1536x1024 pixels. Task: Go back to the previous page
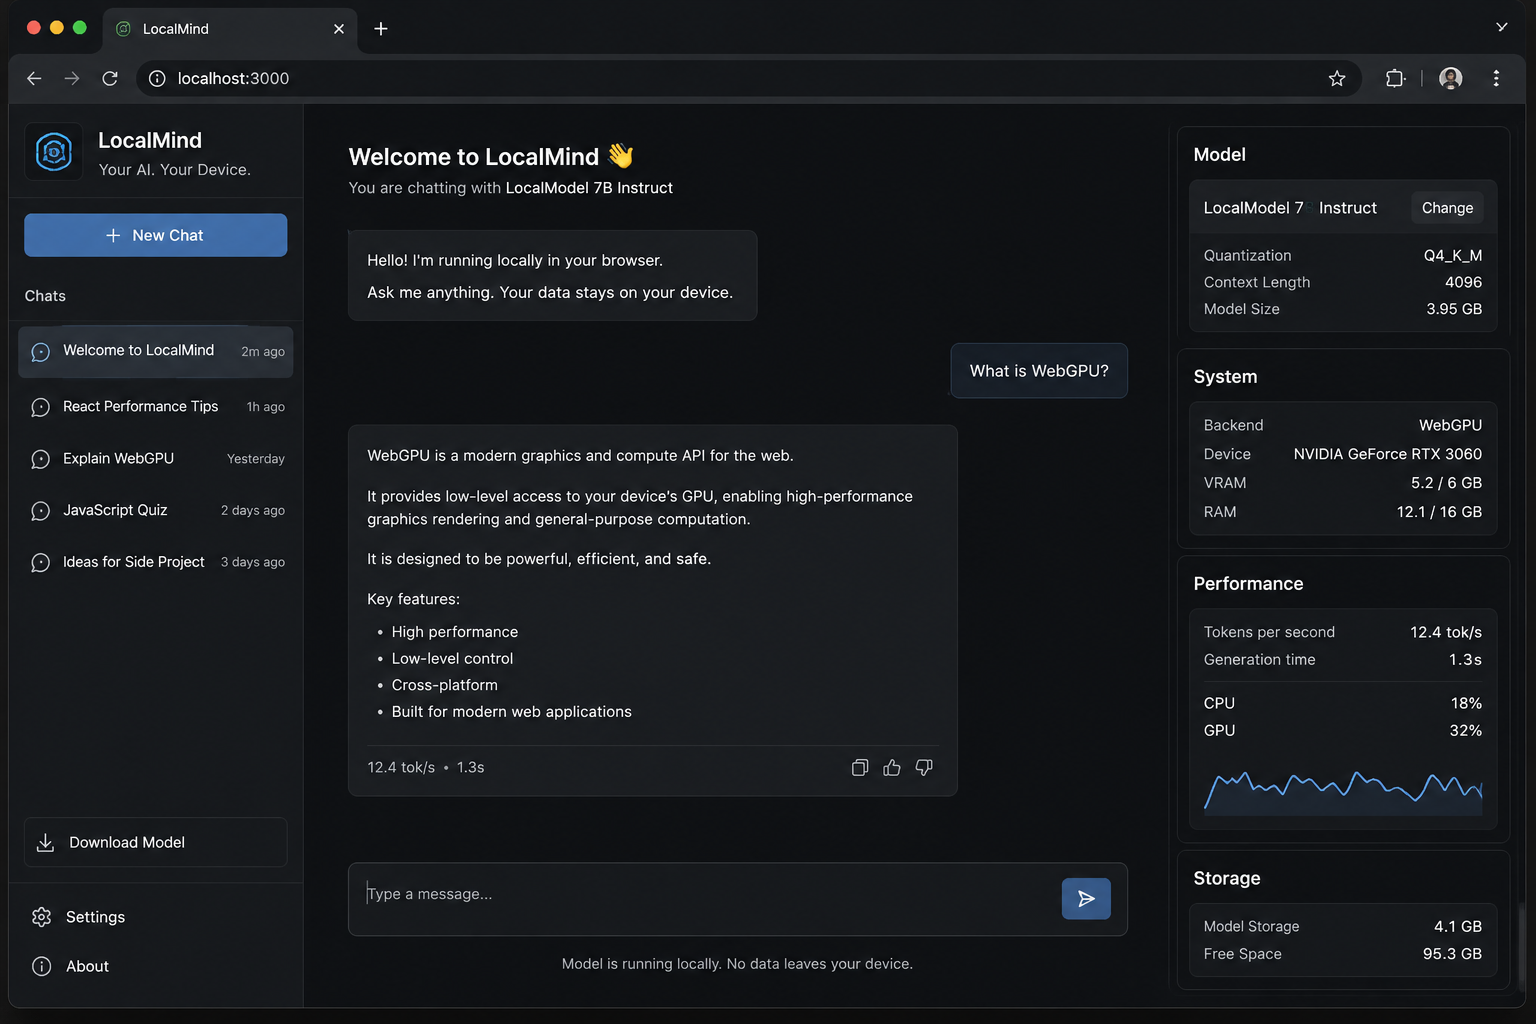pyautogui.click(x=34, y=78)
